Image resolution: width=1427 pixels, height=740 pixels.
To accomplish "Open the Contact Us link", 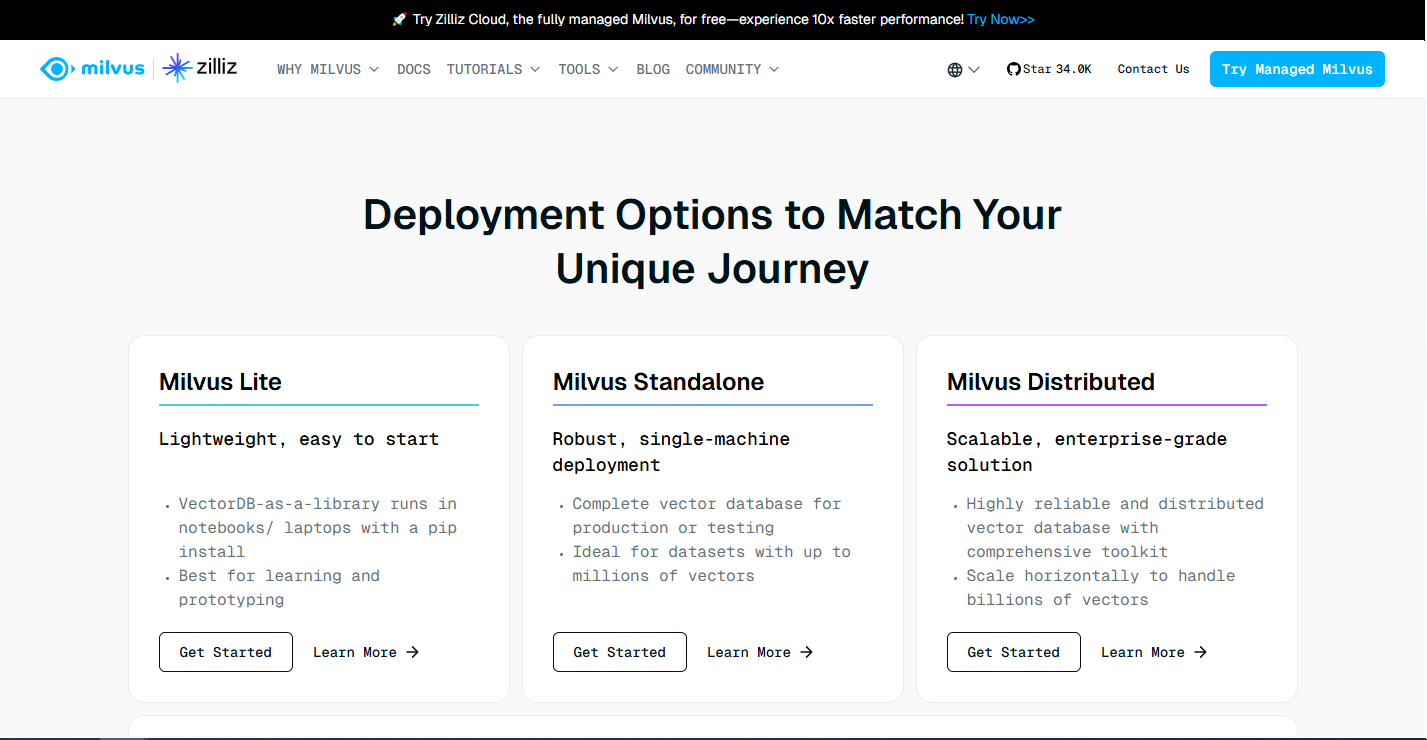I will point(1153,69).
